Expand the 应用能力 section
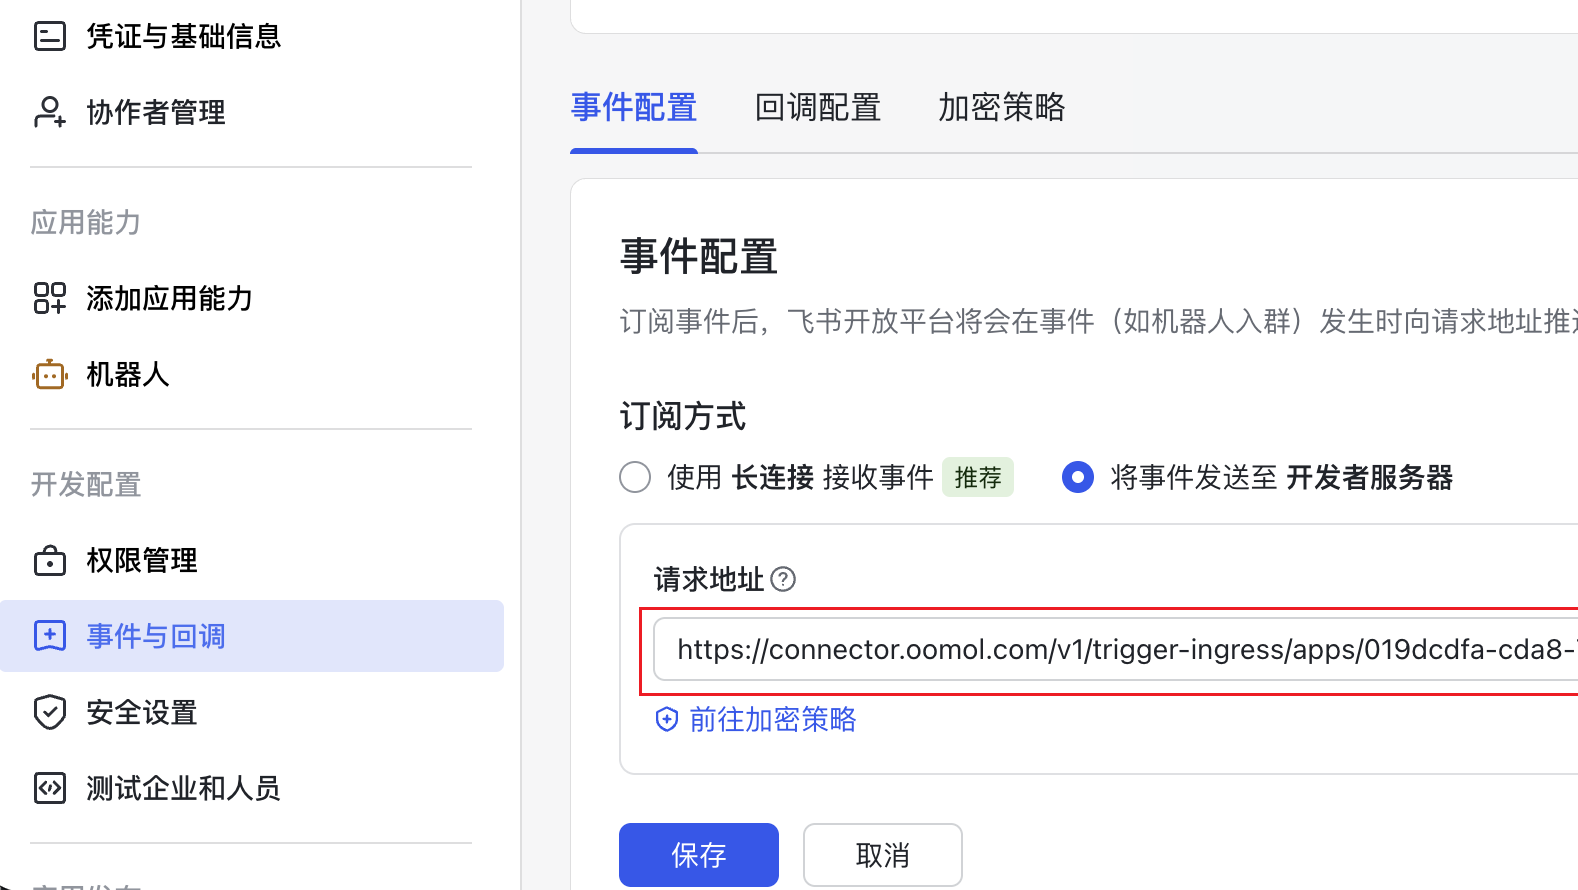1578x890 pixels. tap(85, 222)
